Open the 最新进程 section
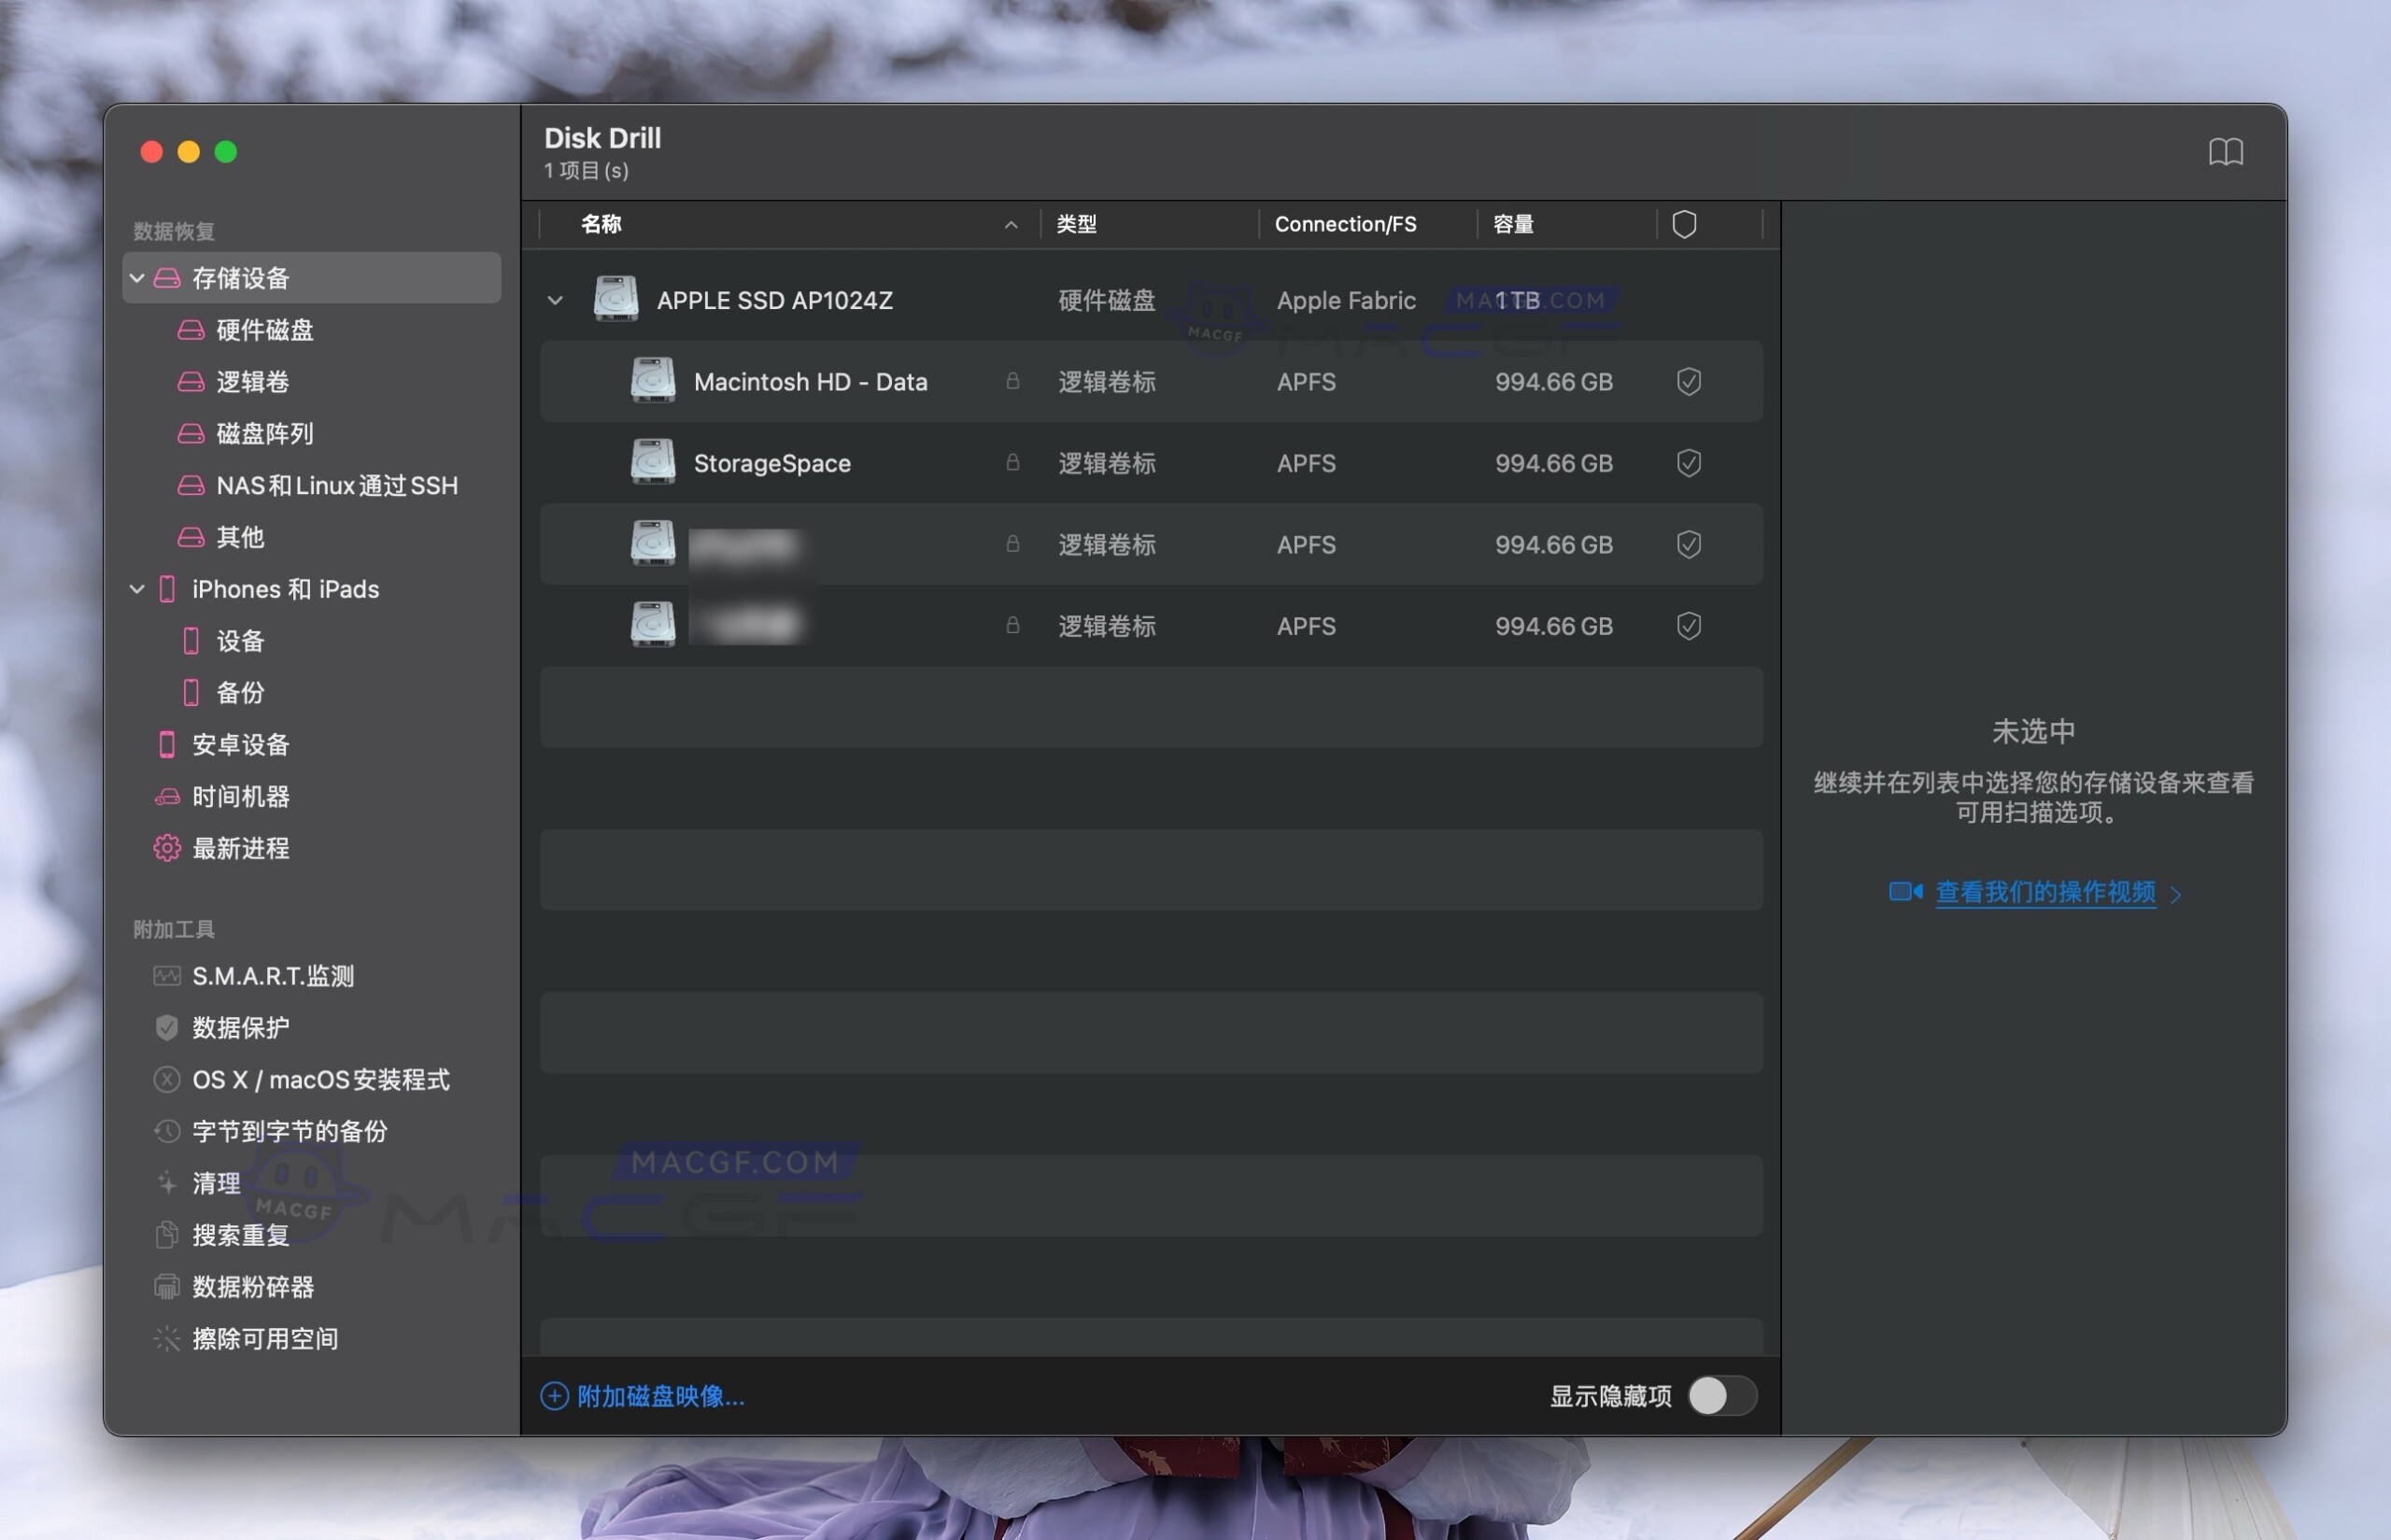Screen dimensions: 2391x1540 241,848
